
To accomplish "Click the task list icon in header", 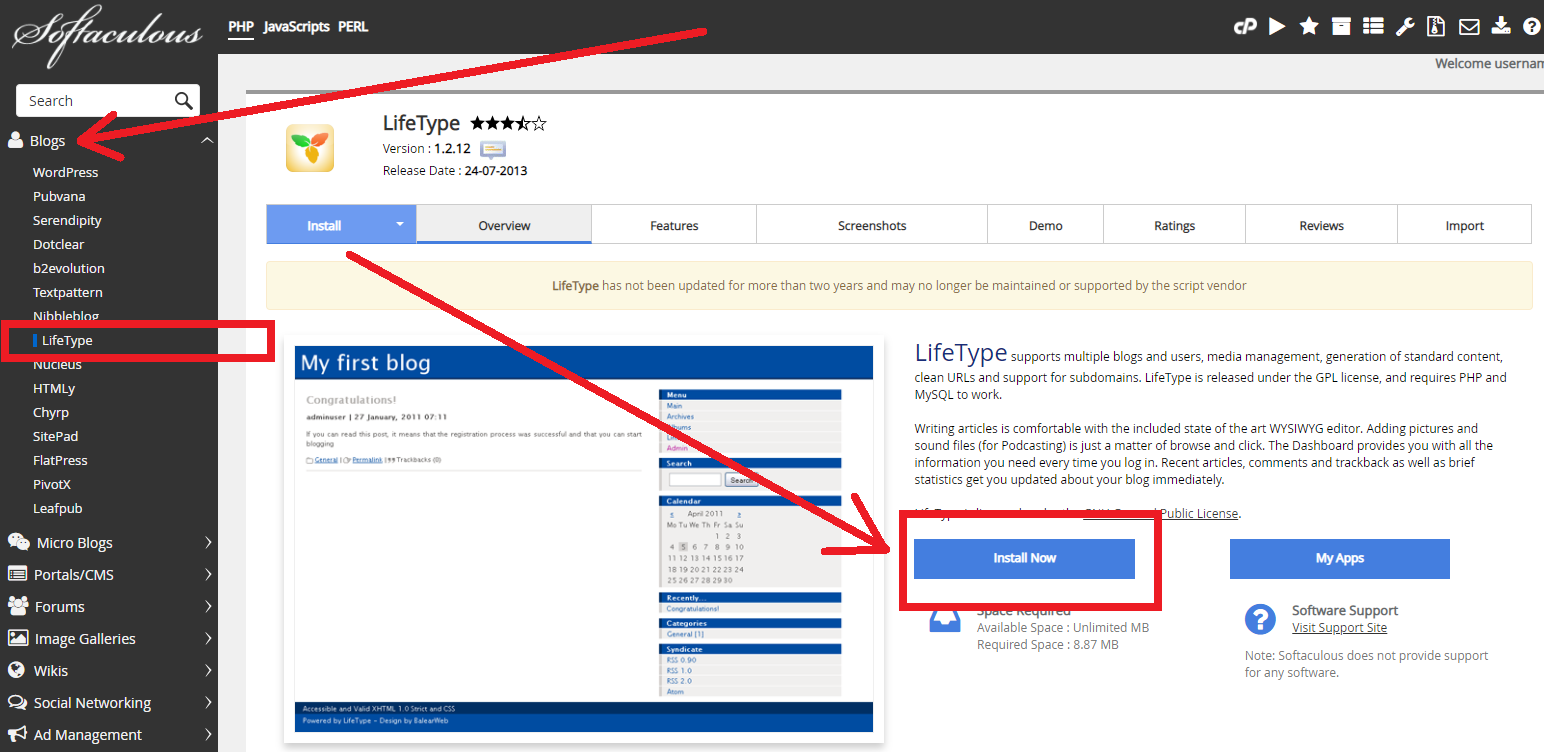I will click(x=1373, y=27).
